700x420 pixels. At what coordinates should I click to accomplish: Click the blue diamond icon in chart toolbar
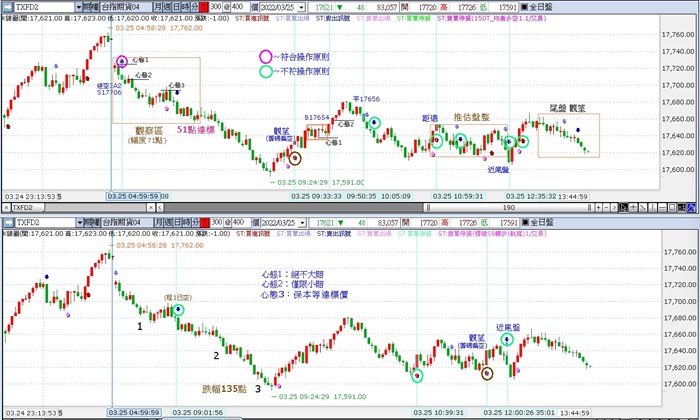(x=692, y=208)
